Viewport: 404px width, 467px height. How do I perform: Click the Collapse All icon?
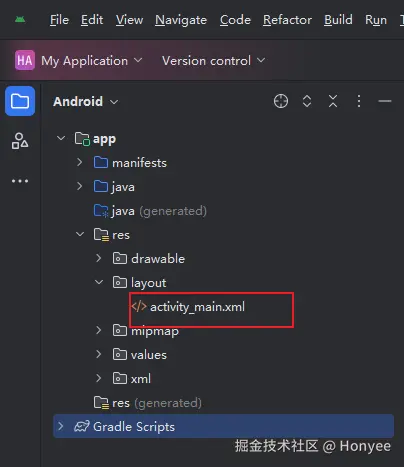[x=333, y=101]
